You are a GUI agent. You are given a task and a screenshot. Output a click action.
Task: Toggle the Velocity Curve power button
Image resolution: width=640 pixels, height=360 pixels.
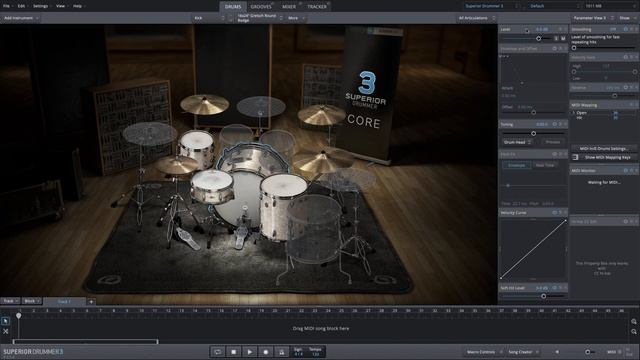click(554, 213)
